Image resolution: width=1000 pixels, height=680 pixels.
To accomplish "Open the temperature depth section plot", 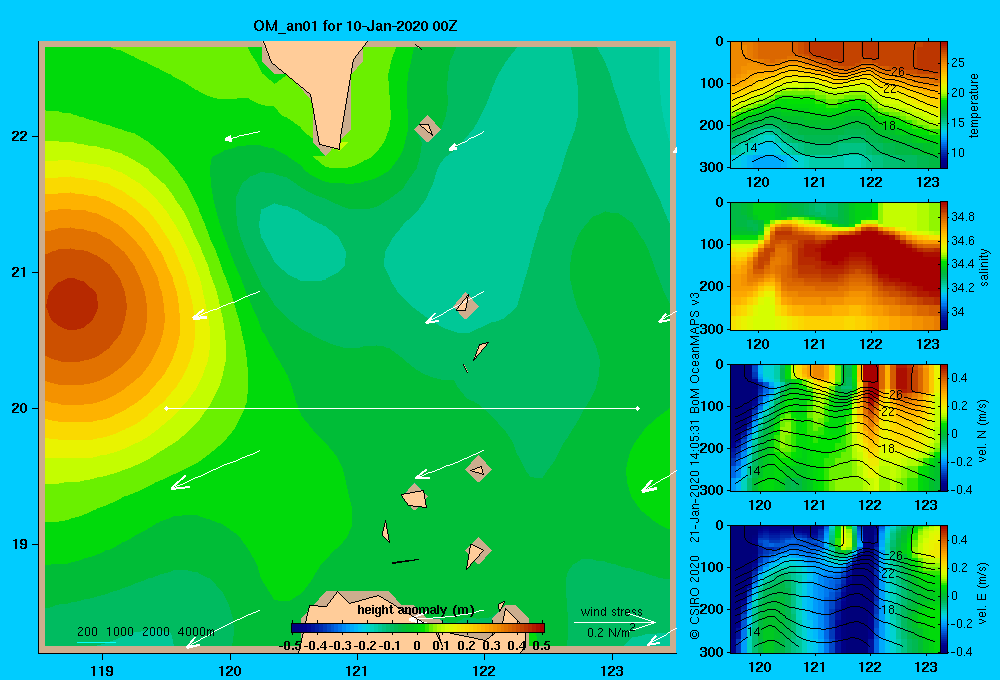I will point(834,105).
